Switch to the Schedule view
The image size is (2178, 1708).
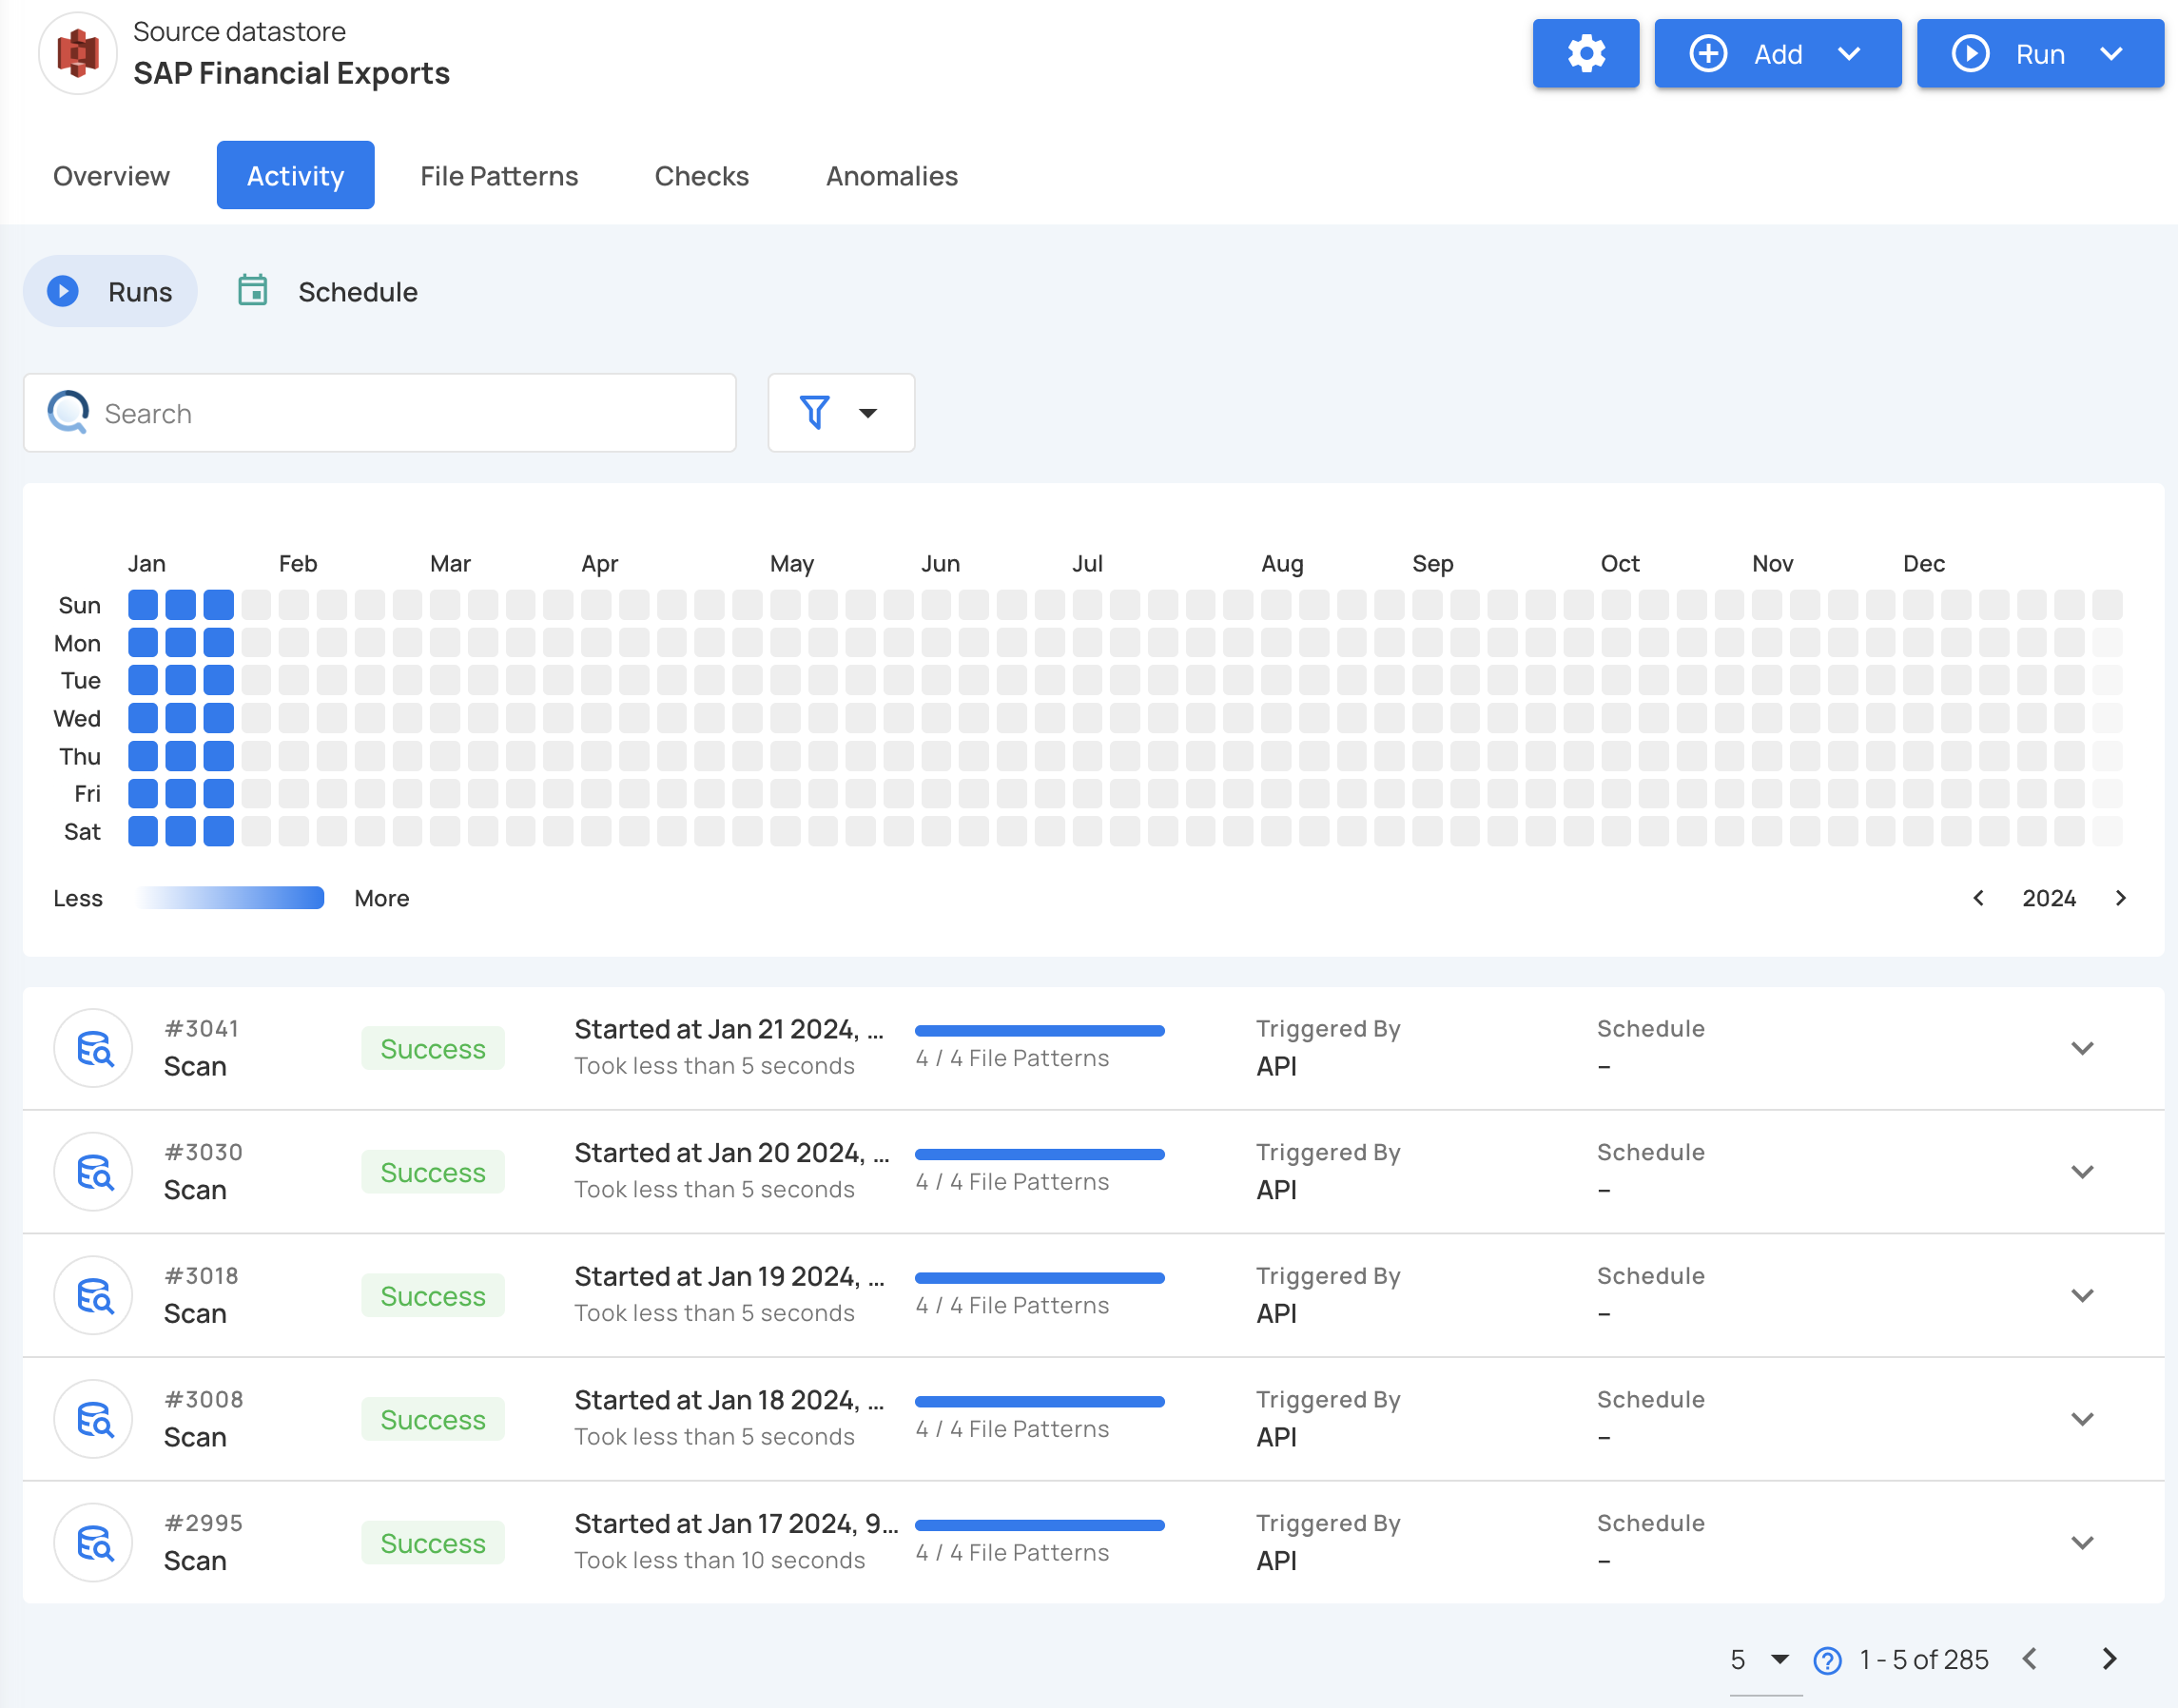click(x=328, y=291)
